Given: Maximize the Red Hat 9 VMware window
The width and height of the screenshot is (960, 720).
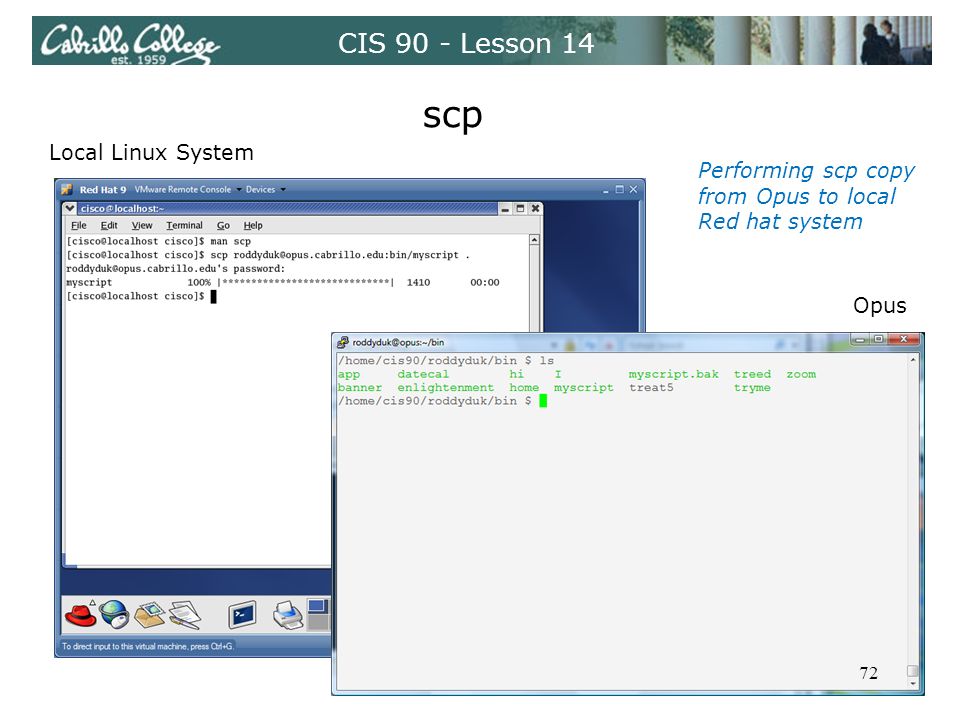Looking at the screenshot, I should tap(620, 190).
